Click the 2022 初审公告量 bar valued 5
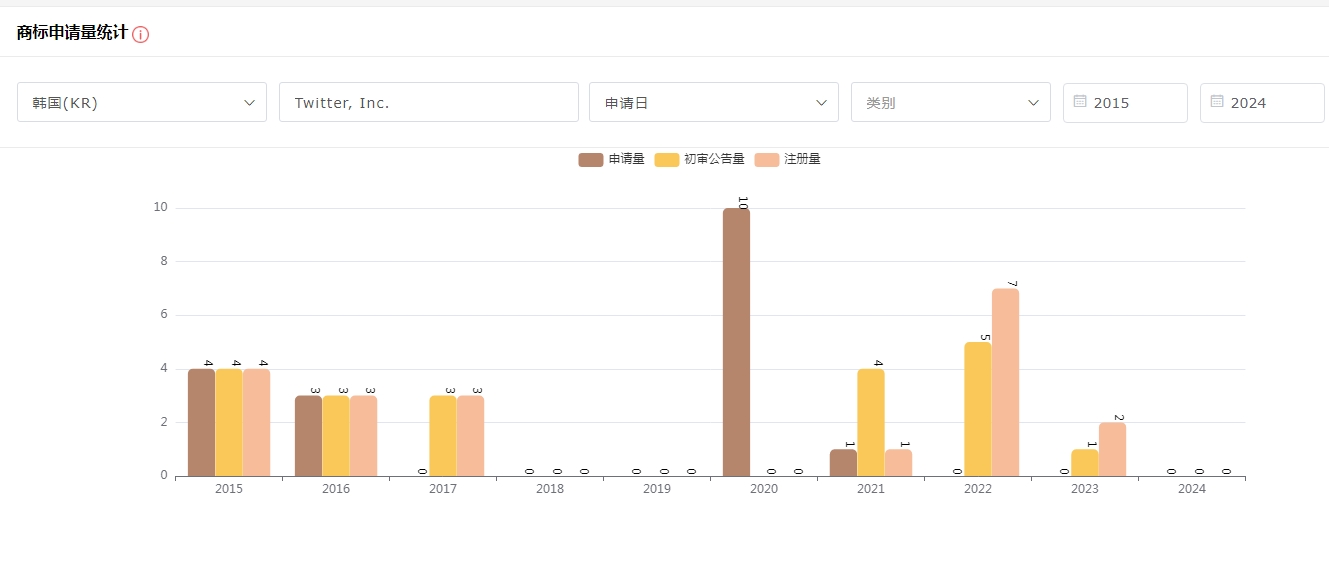 coord(978,409)
